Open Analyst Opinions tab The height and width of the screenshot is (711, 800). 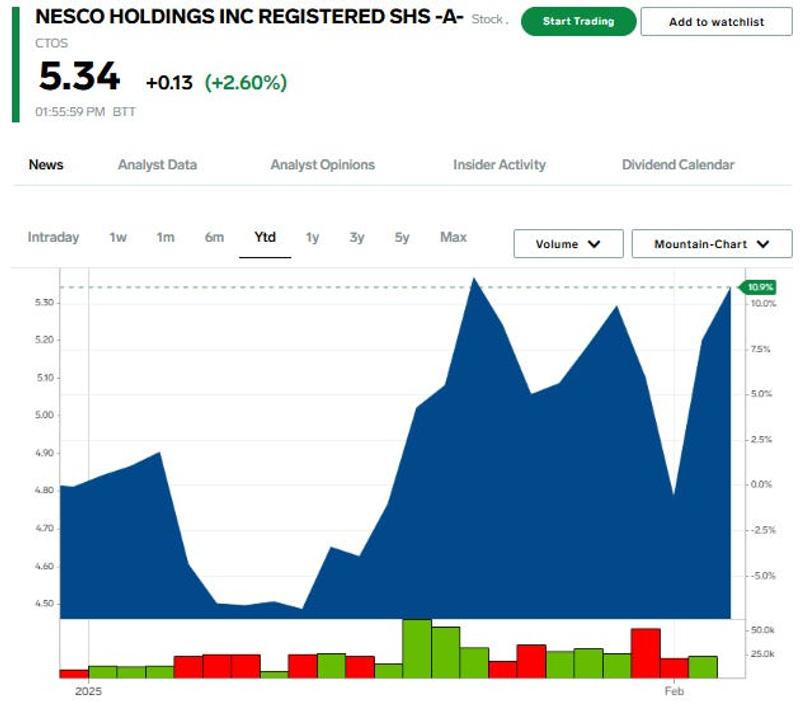(322, 165)
